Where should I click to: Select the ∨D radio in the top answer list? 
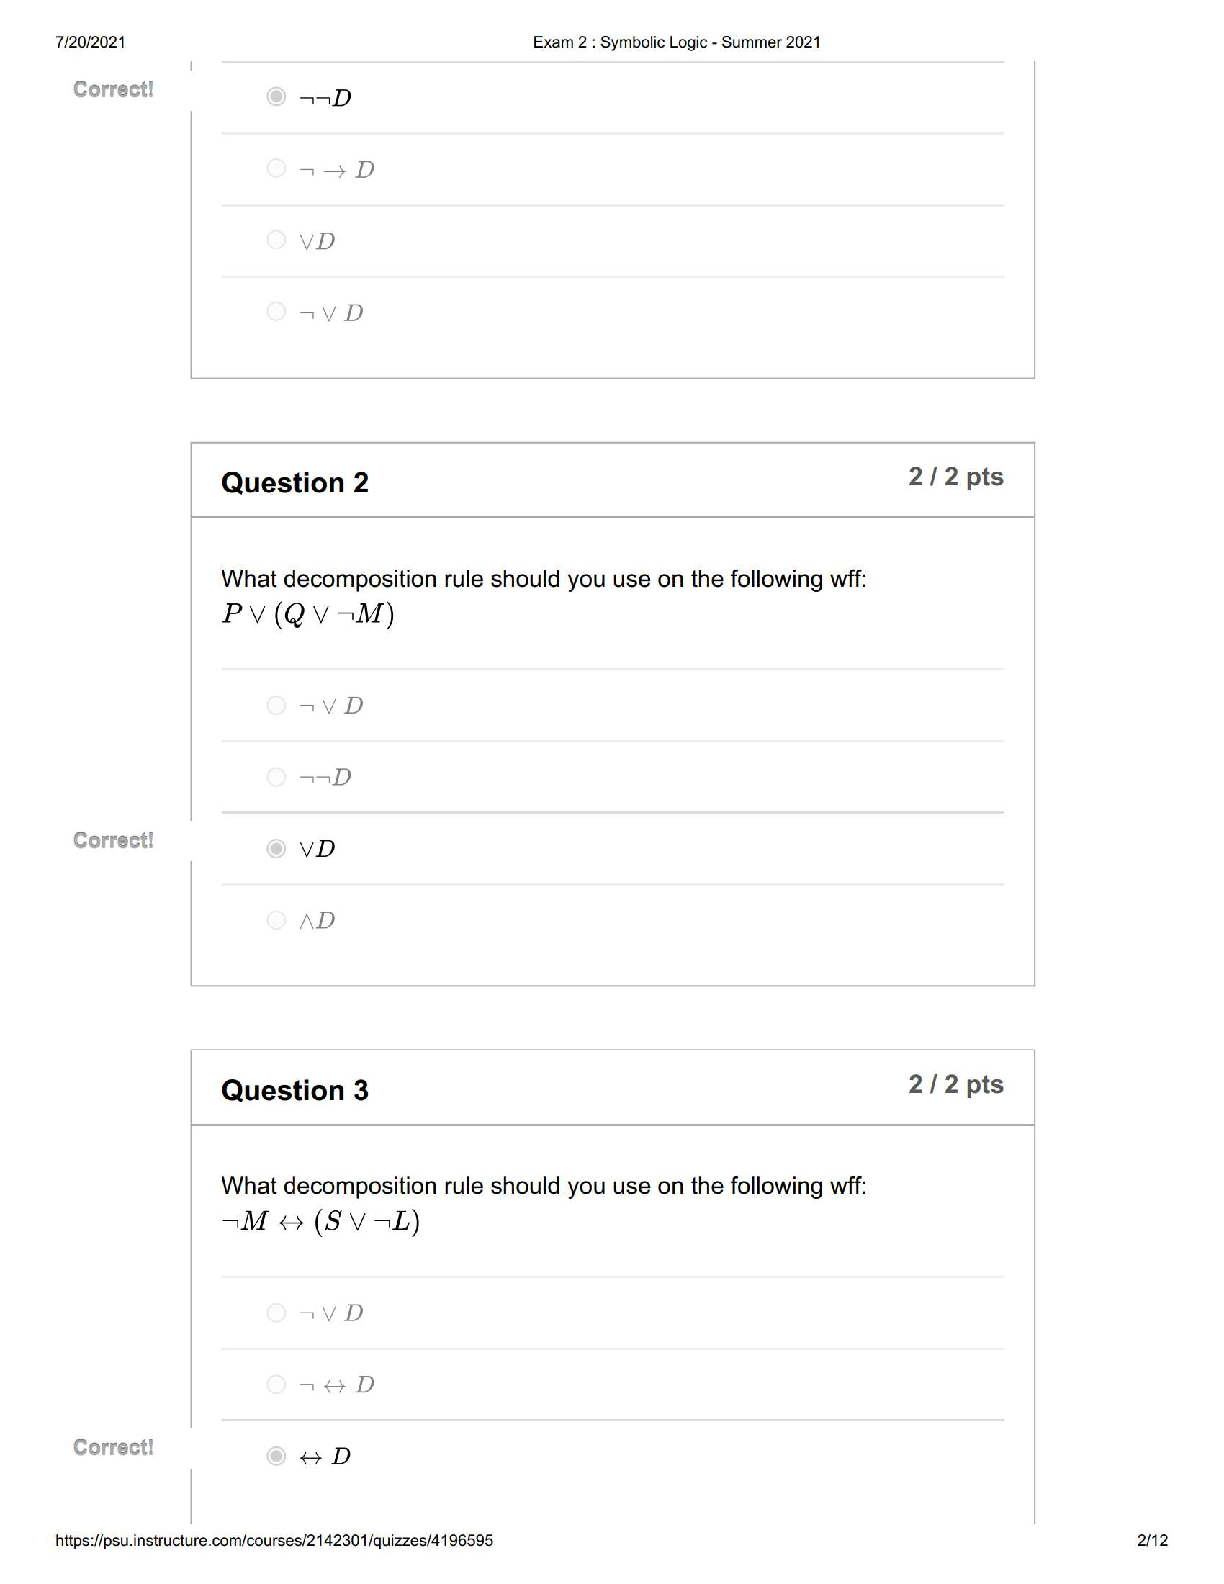[277, 240]
